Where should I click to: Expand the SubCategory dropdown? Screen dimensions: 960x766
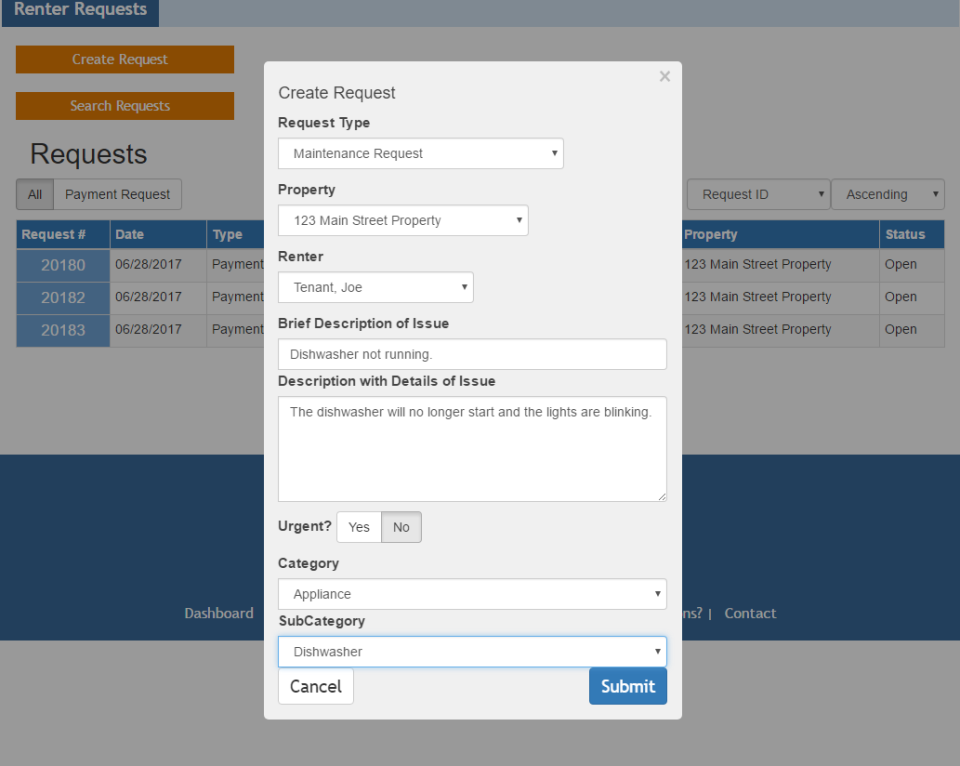(472, 652)
